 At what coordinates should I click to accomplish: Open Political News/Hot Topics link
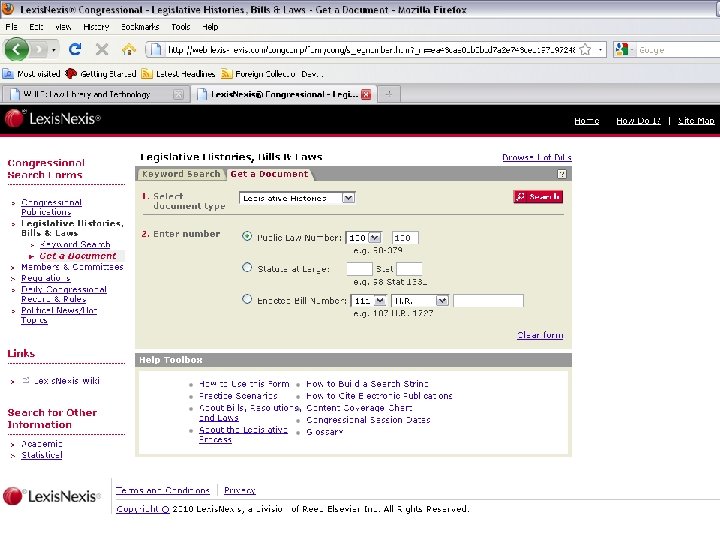(x=59, y=315)
